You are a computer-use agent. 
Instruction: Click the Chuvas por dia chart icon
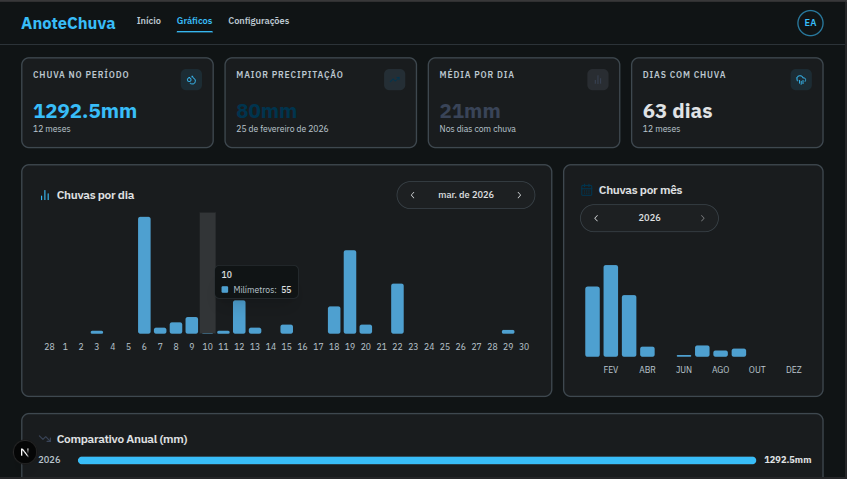[x=45, y=195]
